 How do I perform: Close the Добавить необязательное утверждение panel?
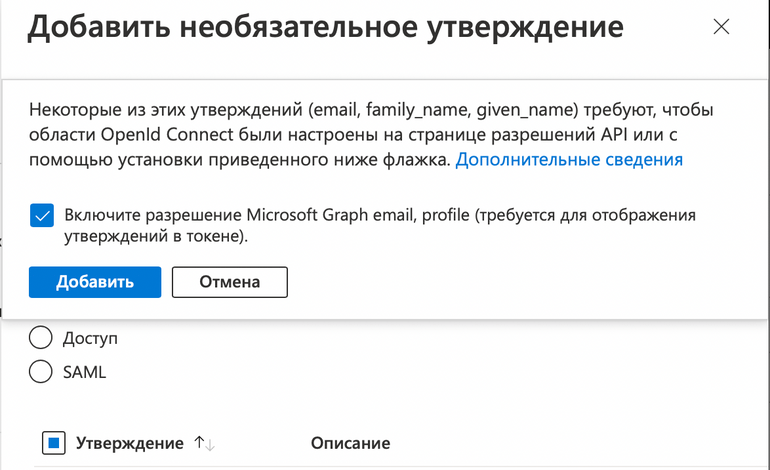point(721,28)
